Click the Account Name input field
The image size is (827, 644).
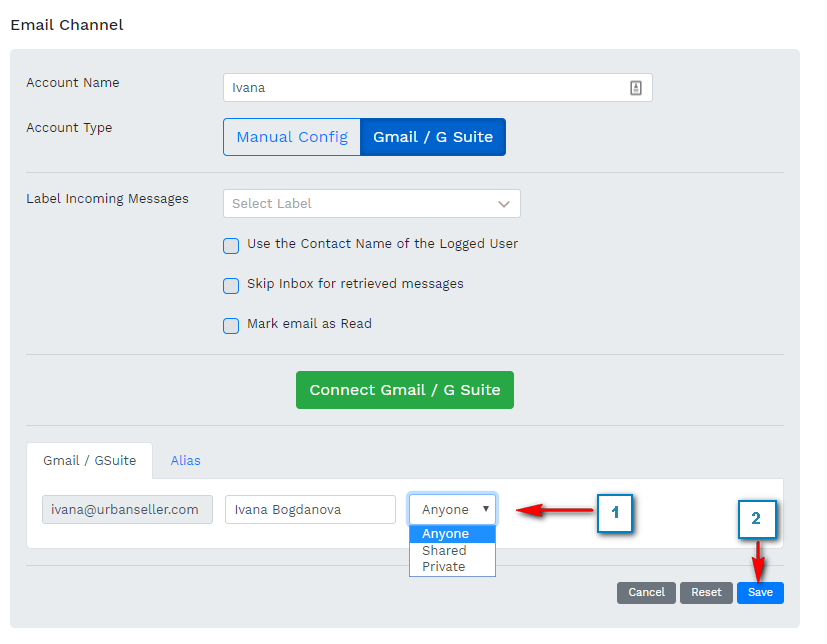point(425,88)
